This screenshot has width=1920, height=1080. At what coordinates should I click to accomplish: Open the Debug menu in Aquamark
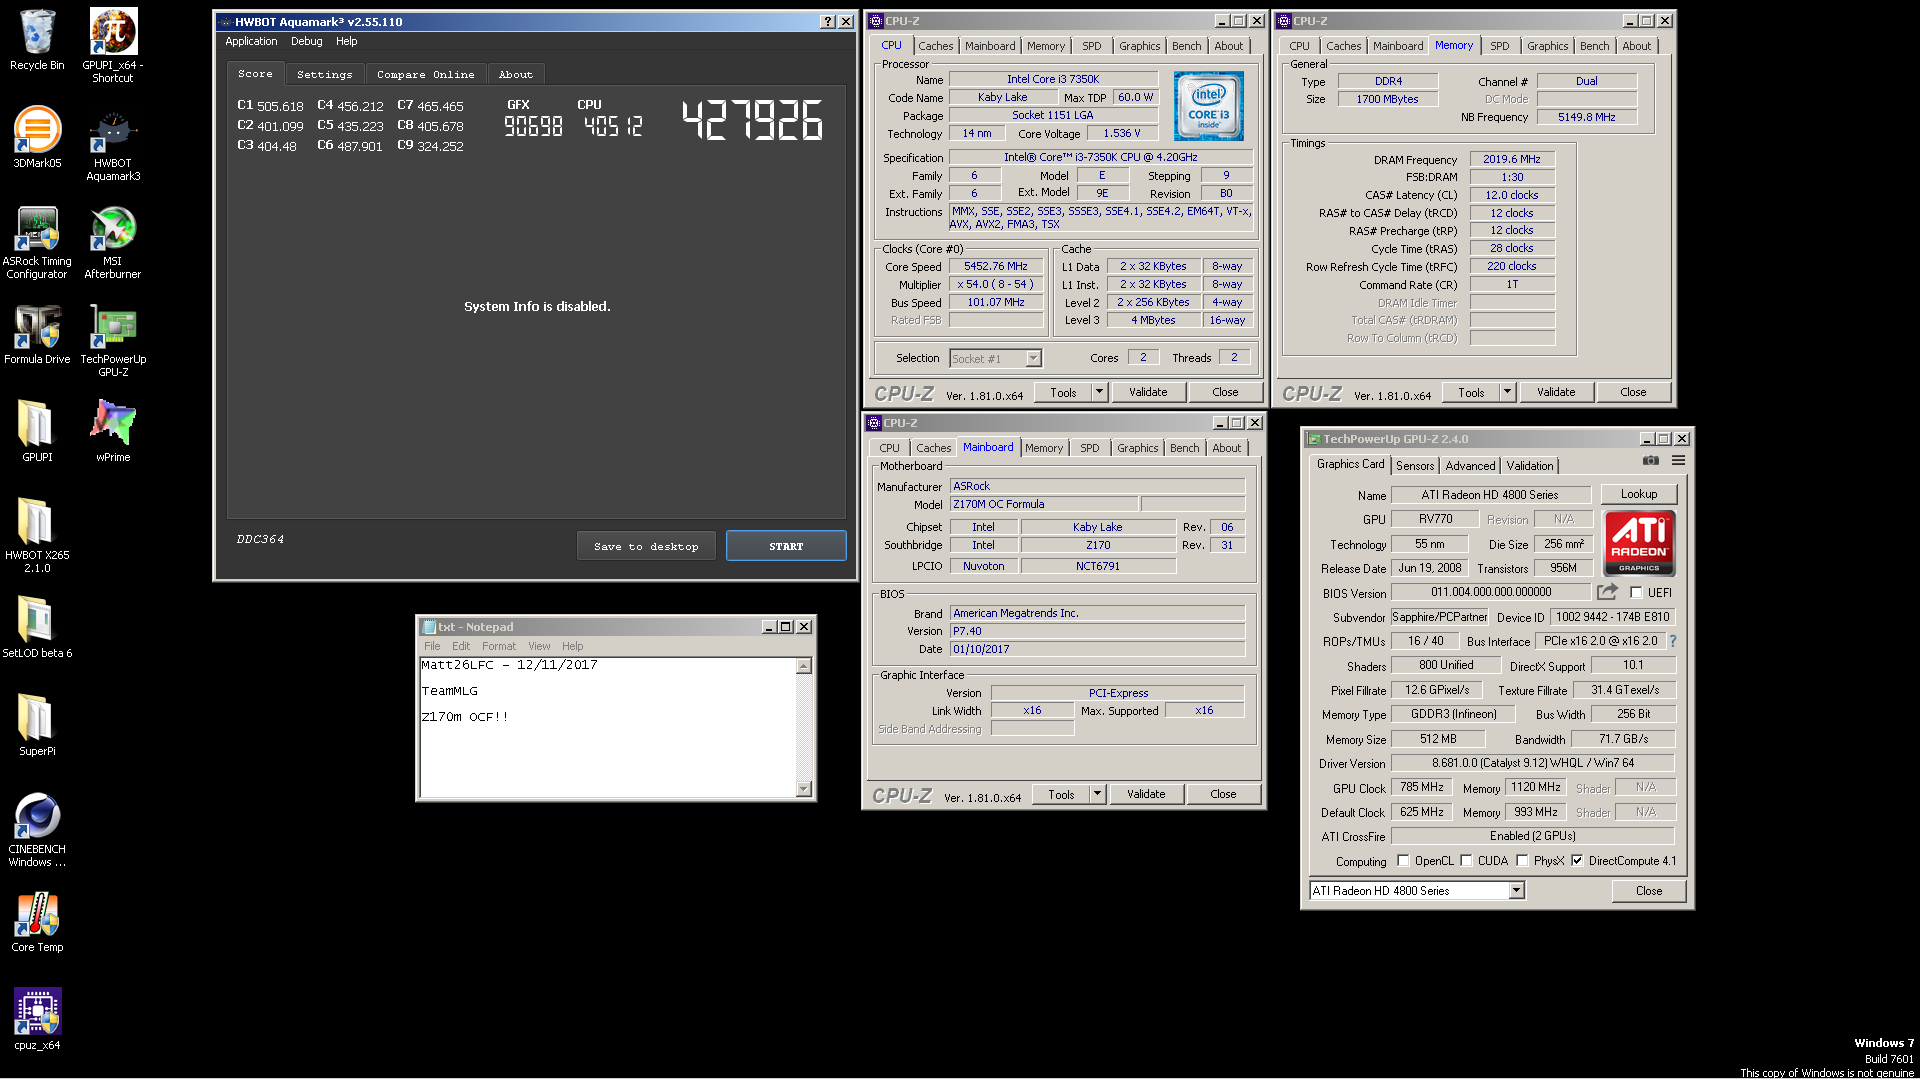[306, 41]
